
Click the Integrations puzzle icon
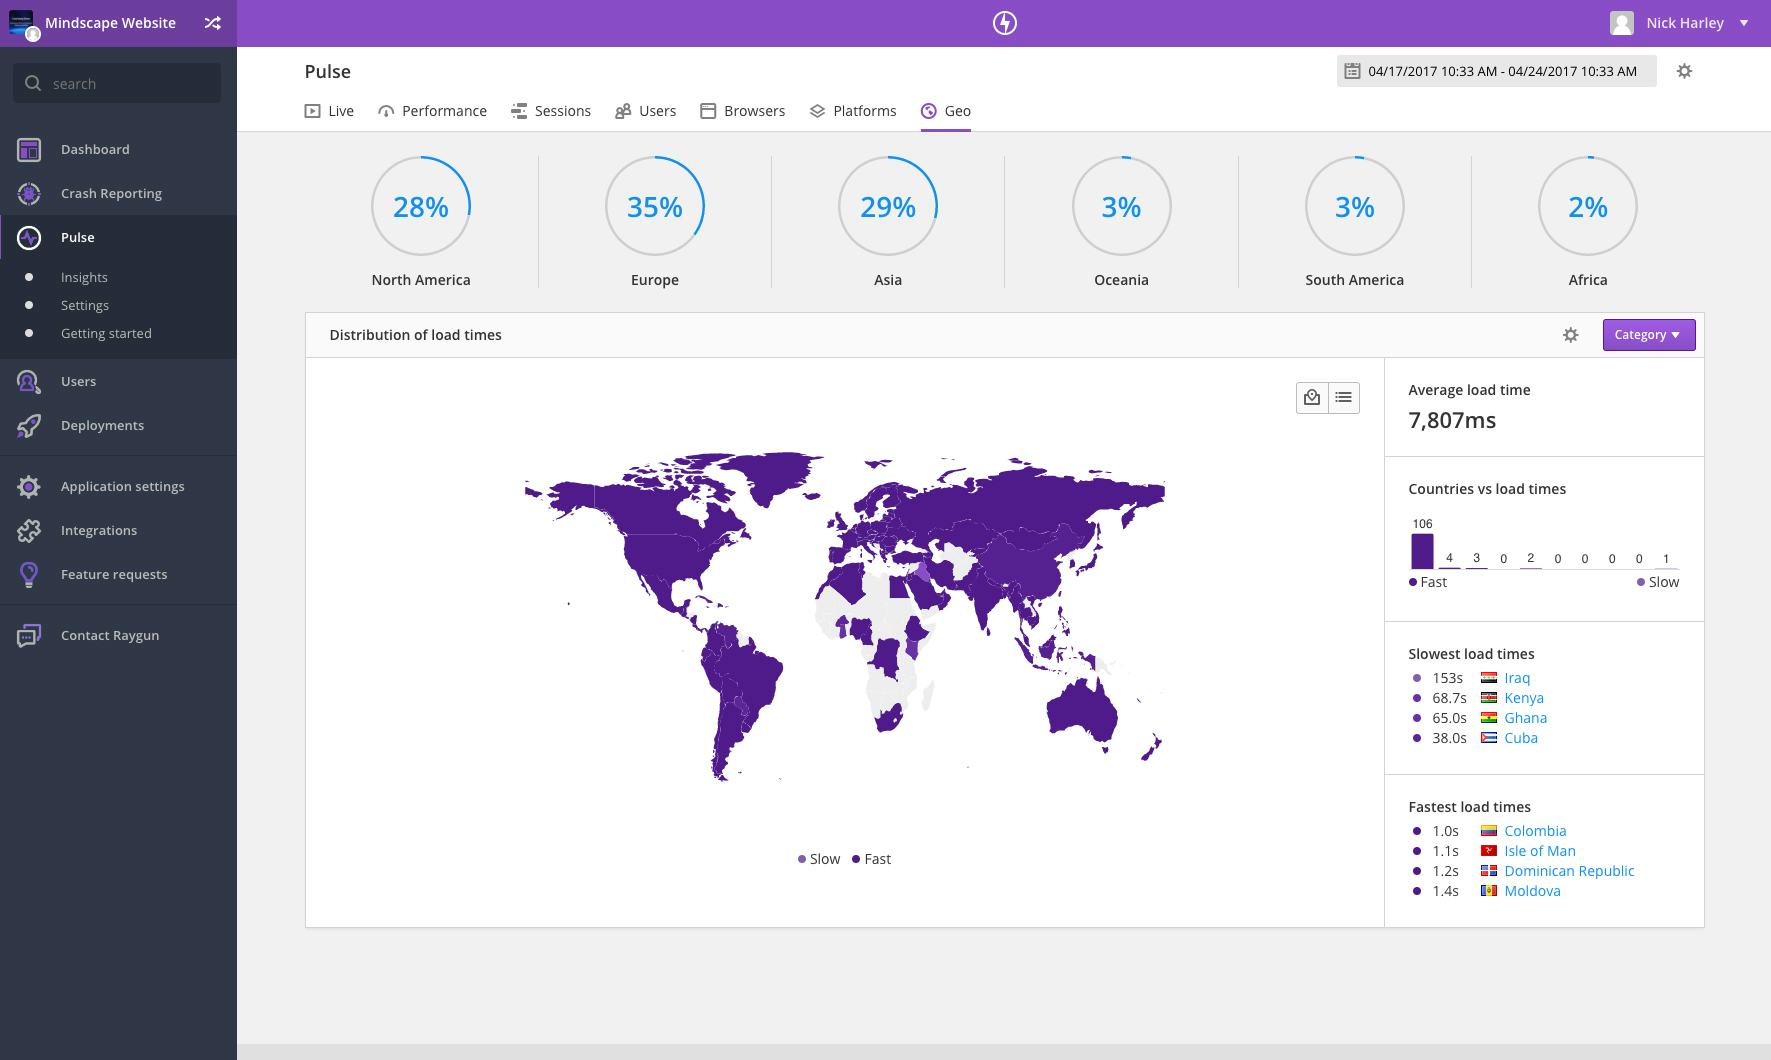point(29,531)
